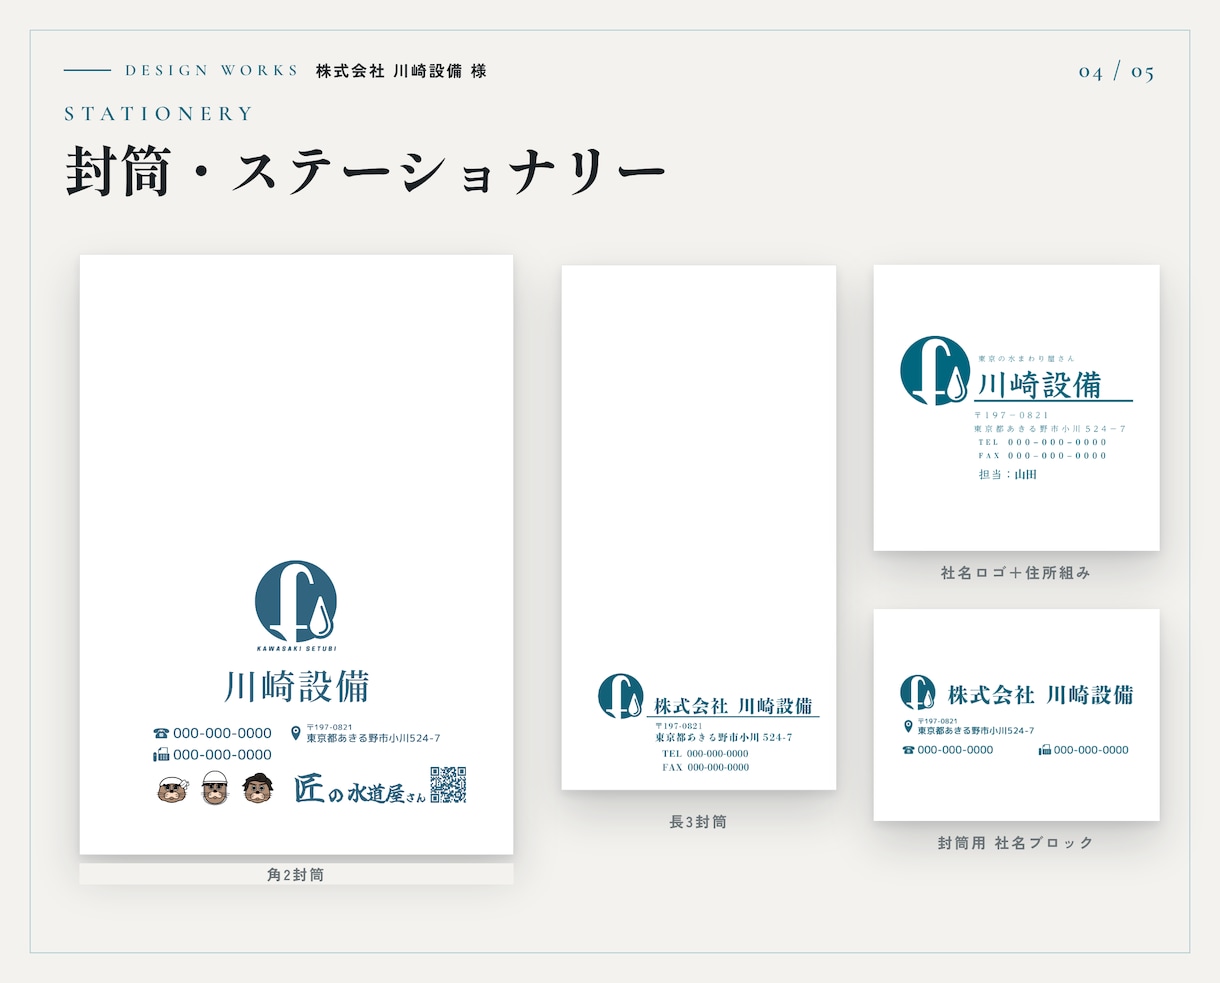
Task: Click the 東京の水まわり屋さん tagline
Action: point(1026,358)
